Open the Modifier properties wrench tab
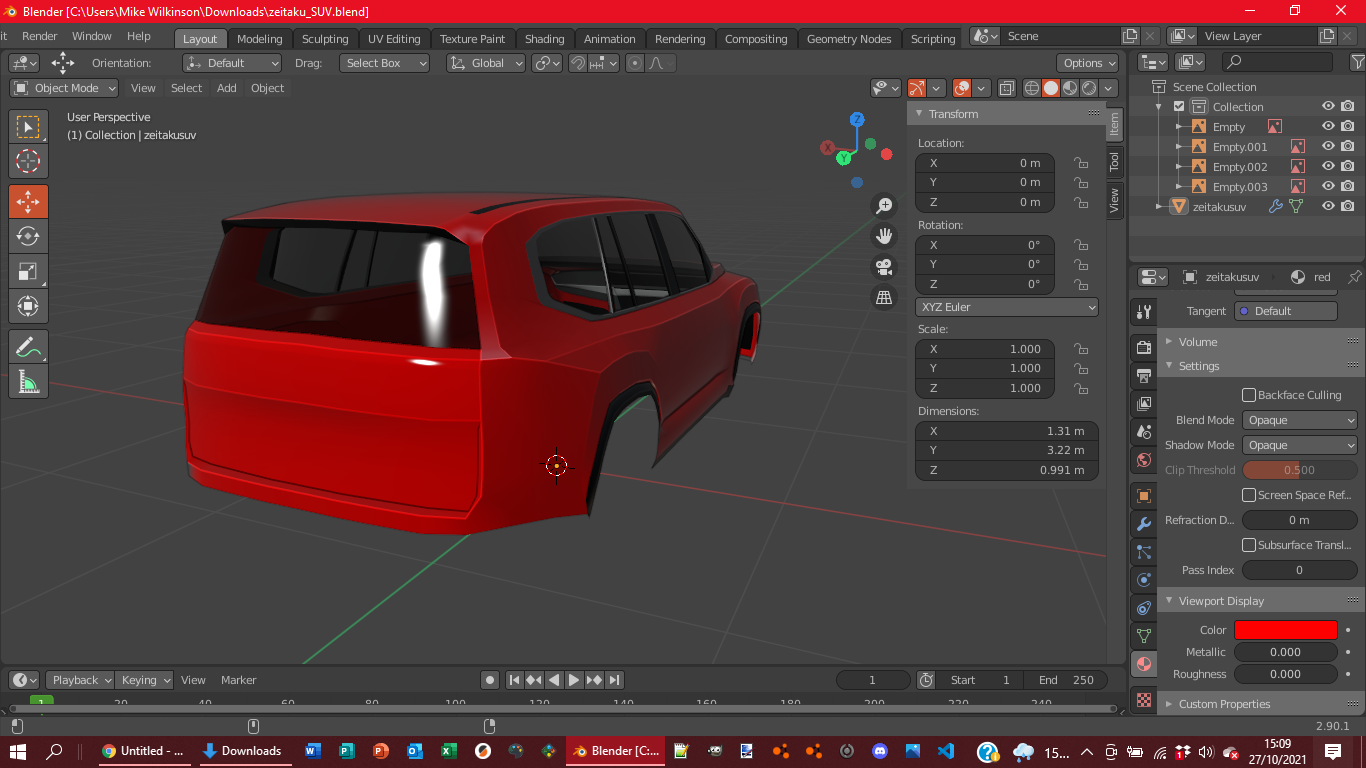 point(1144,524)
